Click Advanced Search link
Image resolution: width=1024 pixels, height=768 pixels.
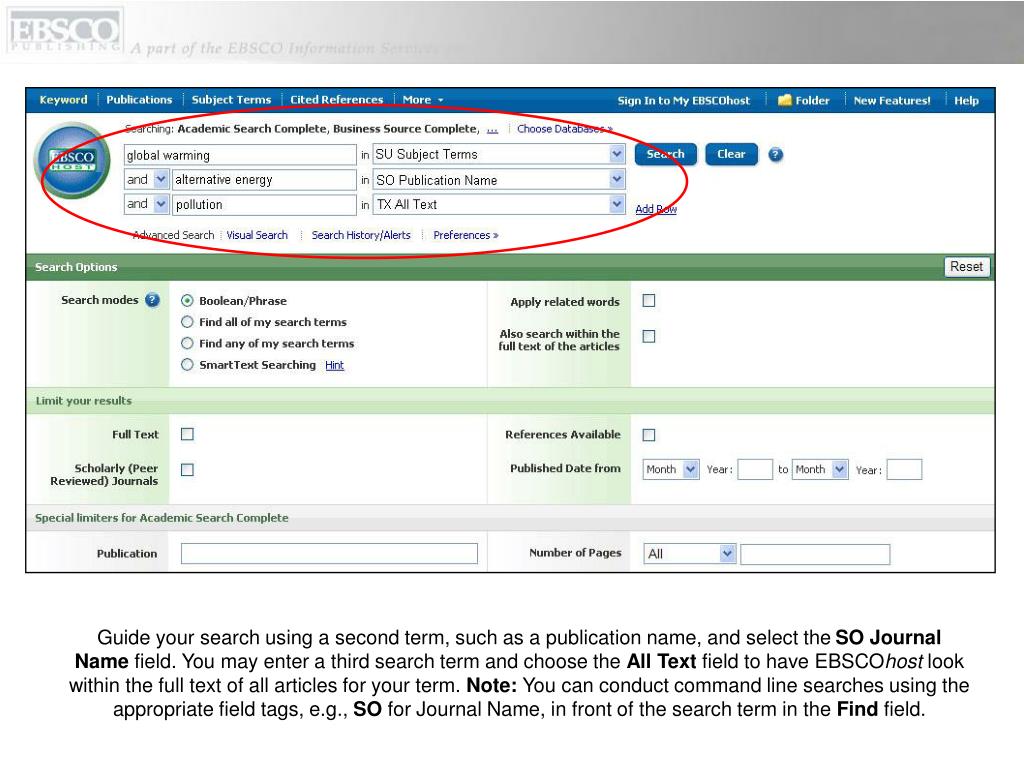(x=174, y=235)
